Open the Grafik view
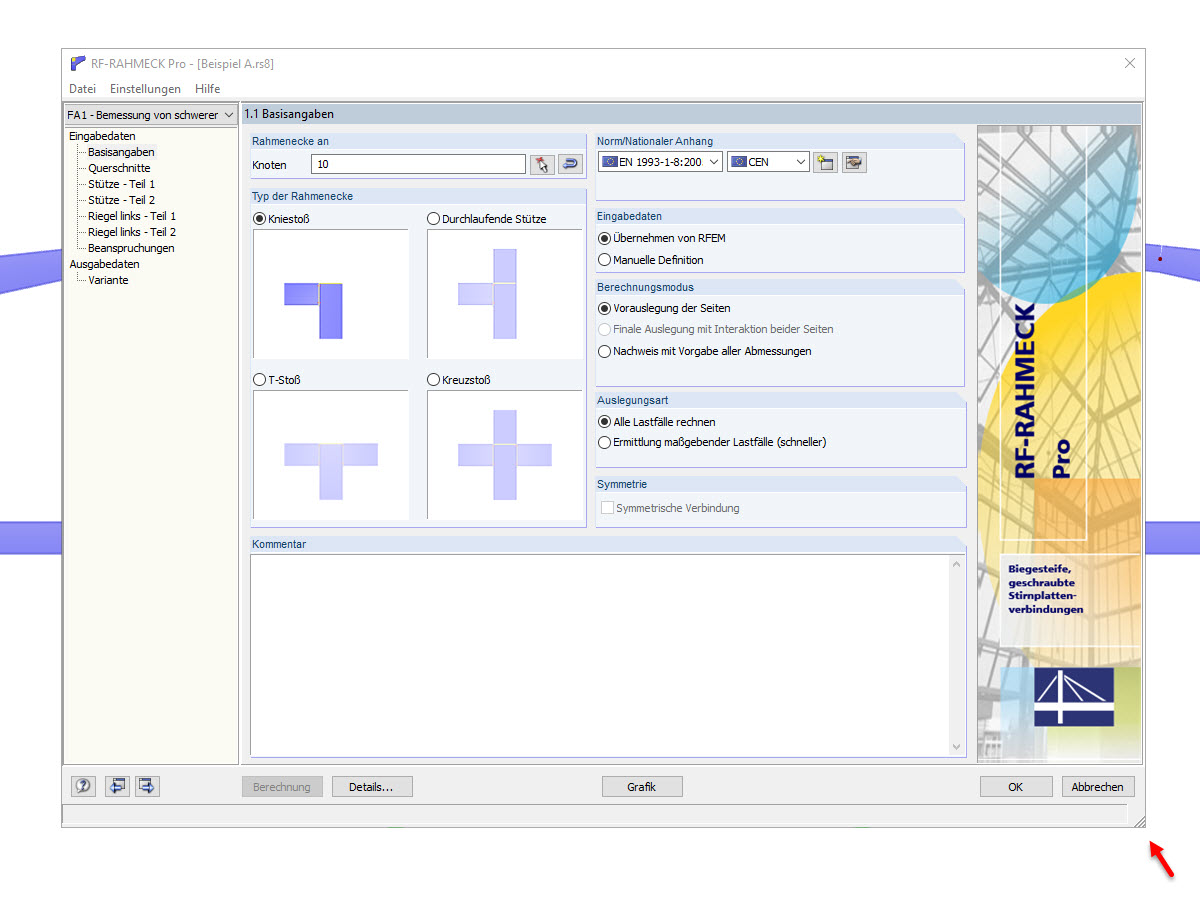The image size is (1200, 900). pyautogui.click(x=642, y=786)
